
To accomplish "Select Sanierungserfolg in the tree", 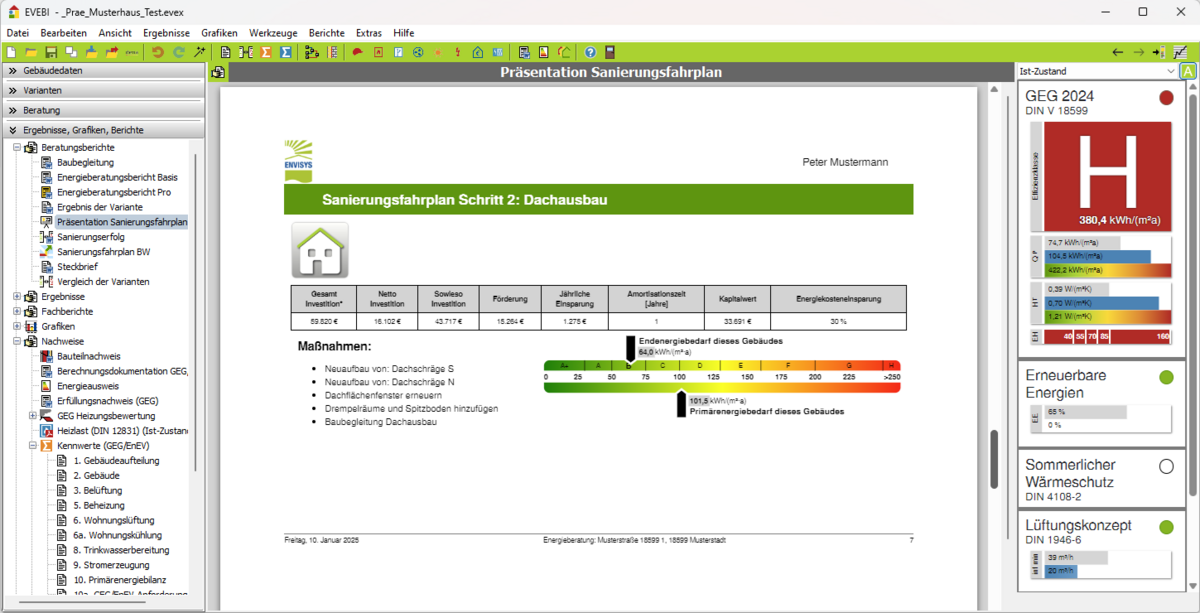I will (90, 237).
